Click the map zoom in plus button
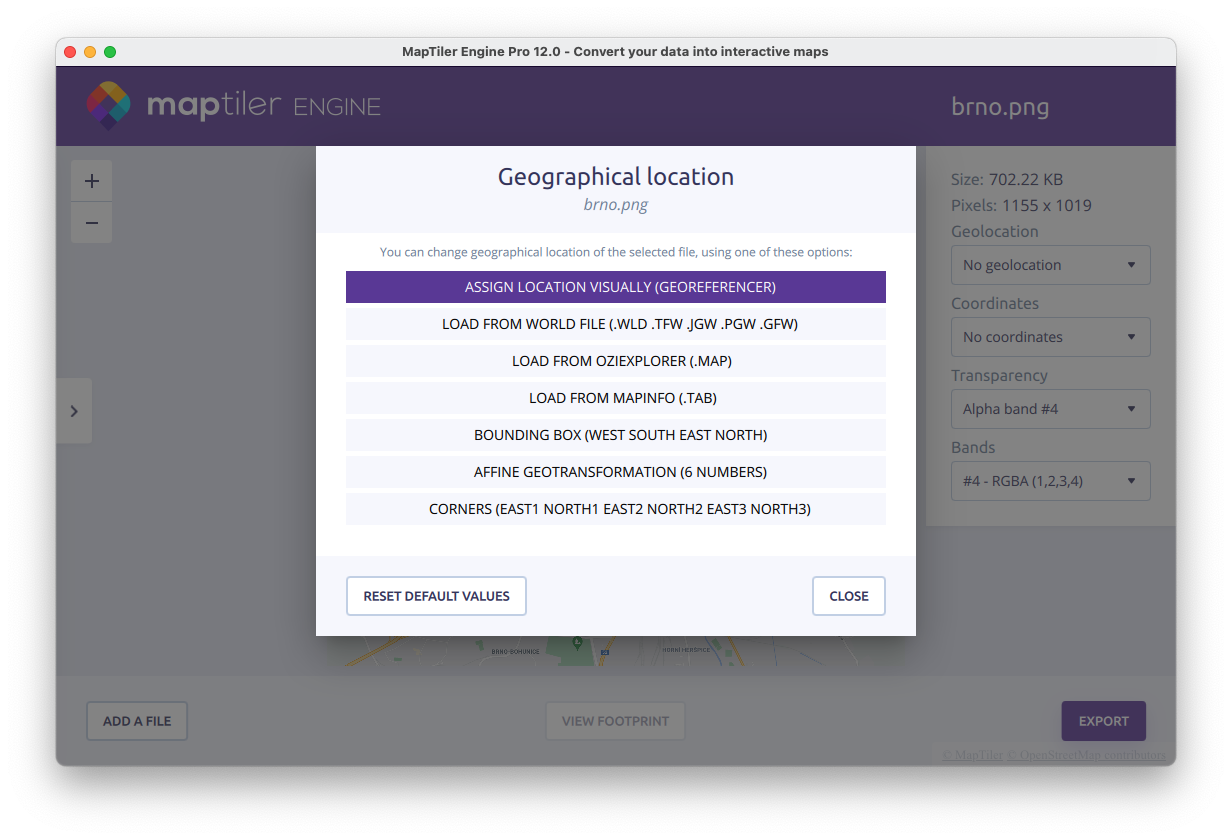This screenshot has height=840, width=1232. tap(92, 181)
